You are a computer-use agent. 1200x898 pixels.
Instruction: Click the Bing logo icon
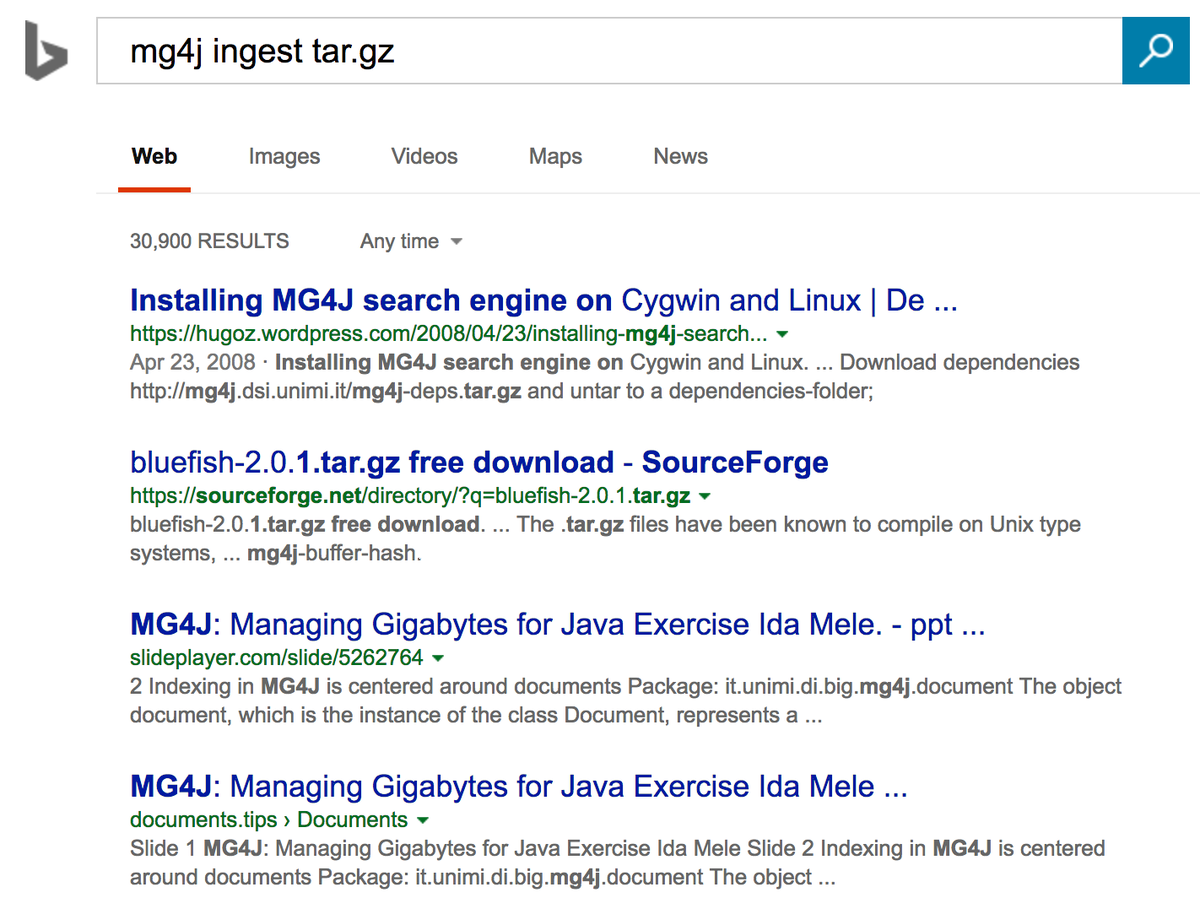point(46,49)
